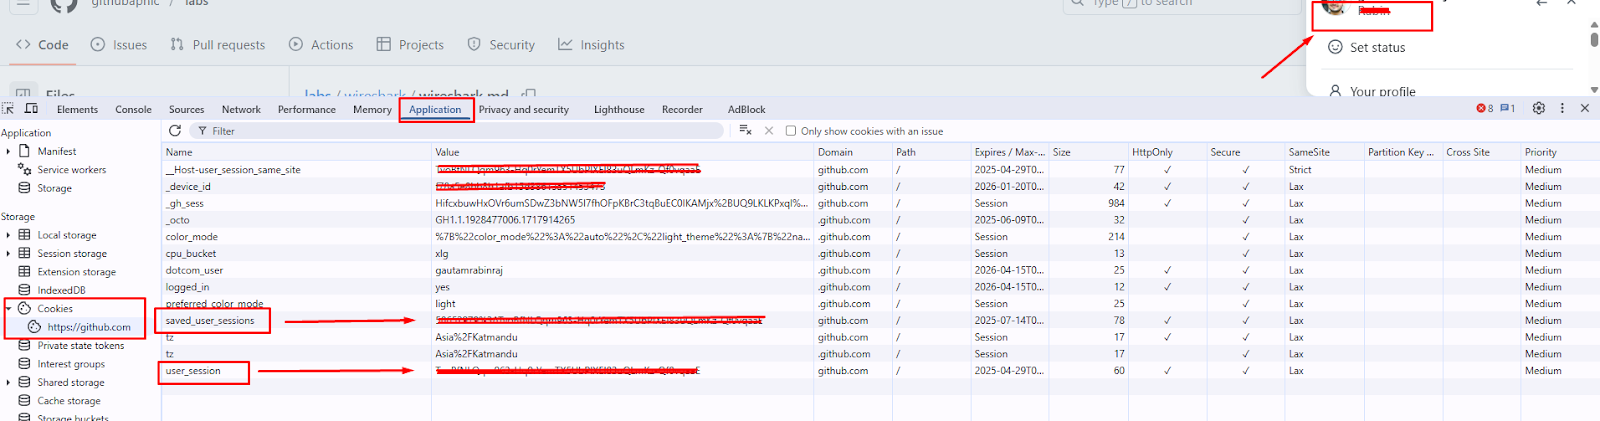Switch to the Network tab
This screenshot has height=421, width=1600.
241,110
